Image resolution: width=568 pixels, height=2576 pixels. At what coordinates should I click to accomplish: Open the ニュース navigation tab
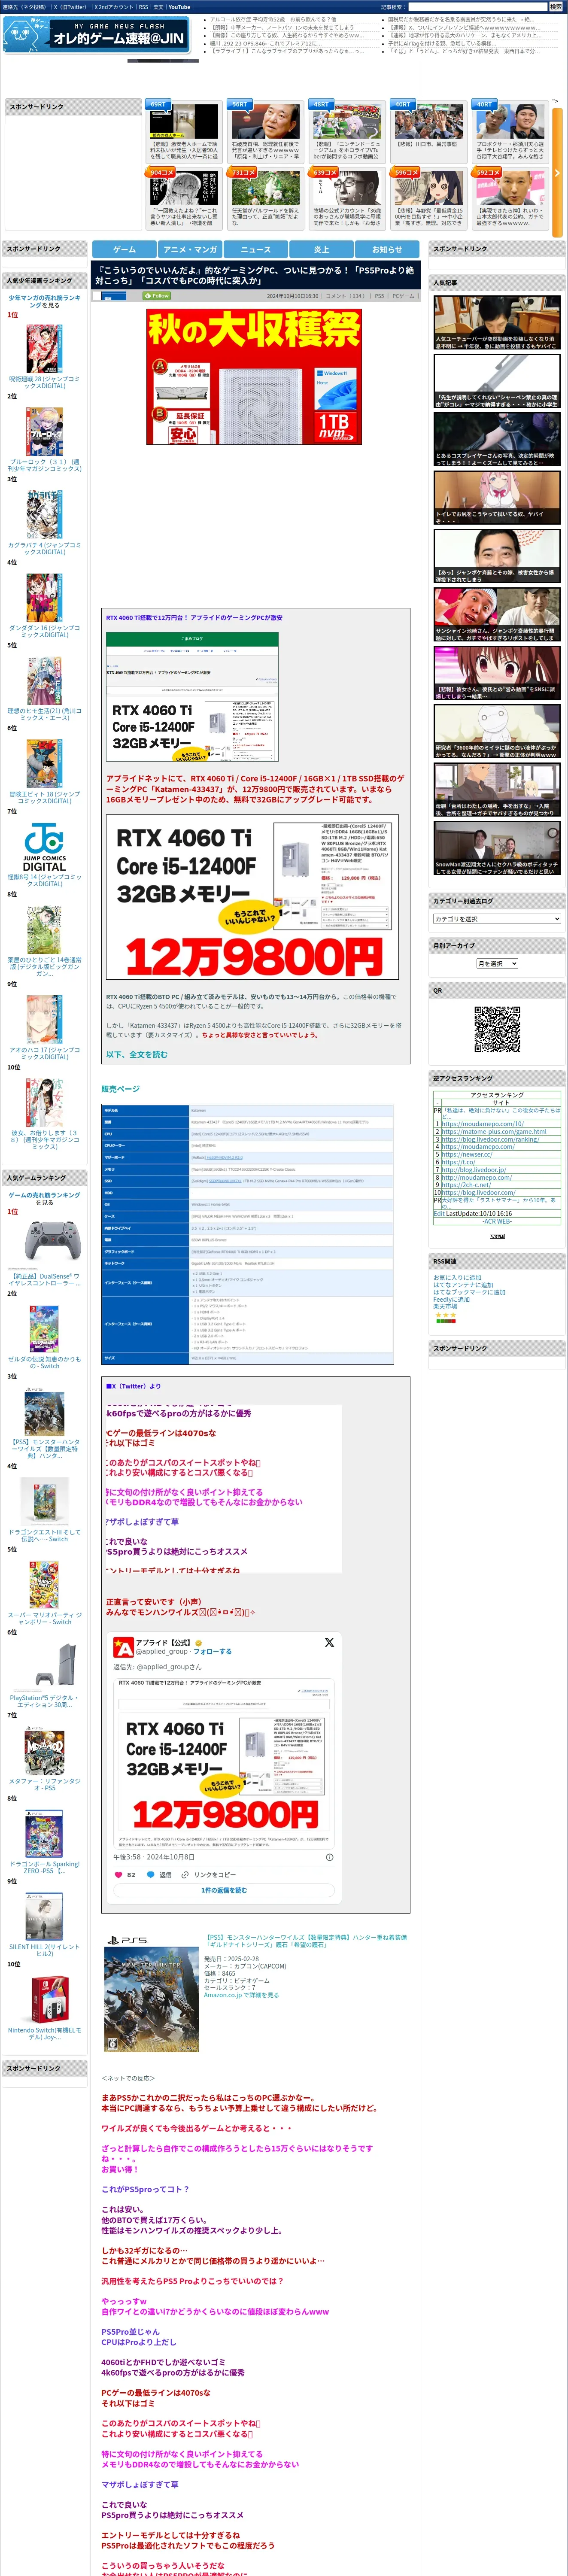click(x=255, y=249)
